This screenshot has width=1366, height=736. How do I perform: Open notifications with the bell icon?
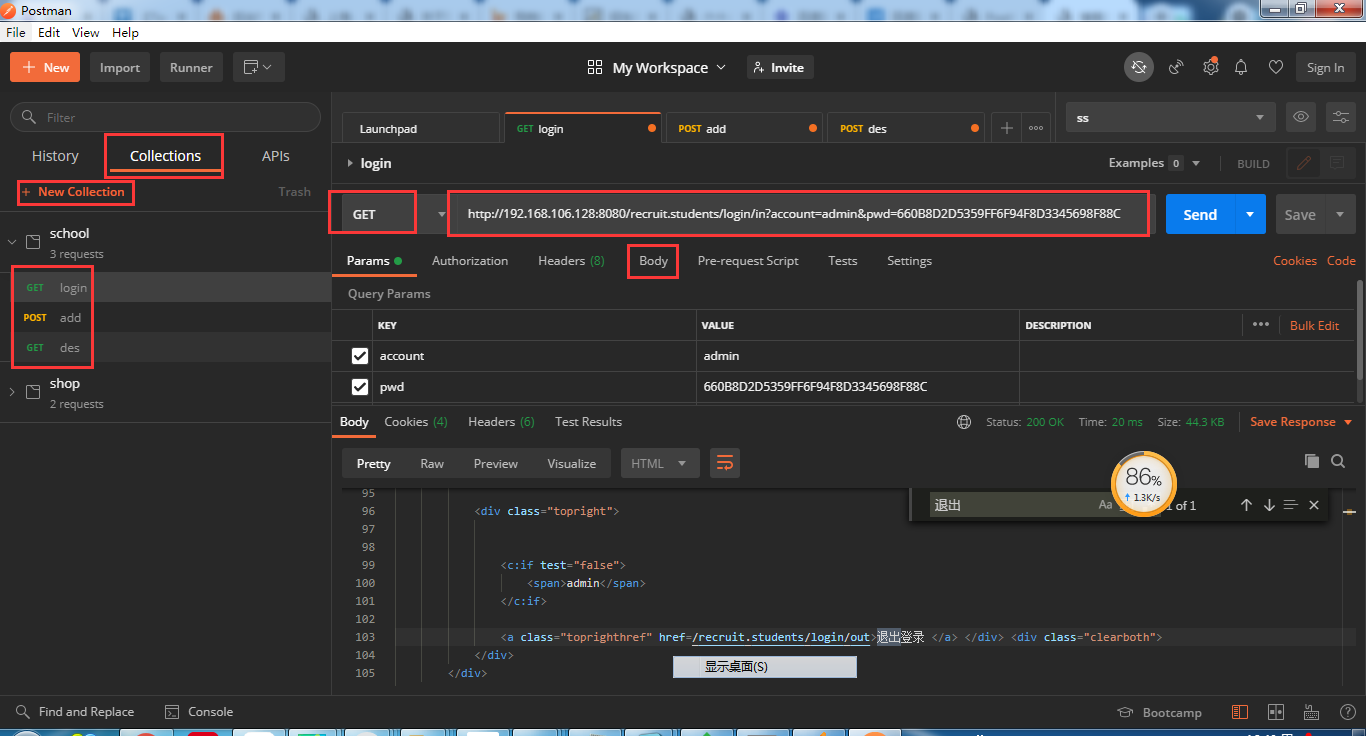click(x=1241, y=67)
